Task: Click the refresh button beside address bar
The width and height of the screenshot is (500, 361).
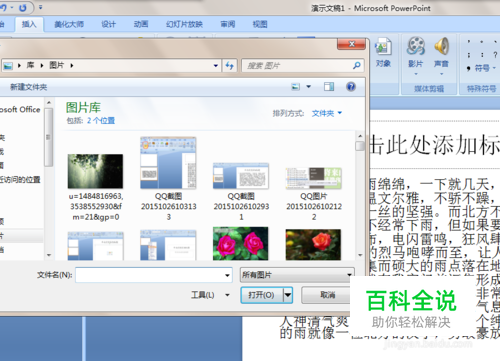Action: (x=229, y=65)
